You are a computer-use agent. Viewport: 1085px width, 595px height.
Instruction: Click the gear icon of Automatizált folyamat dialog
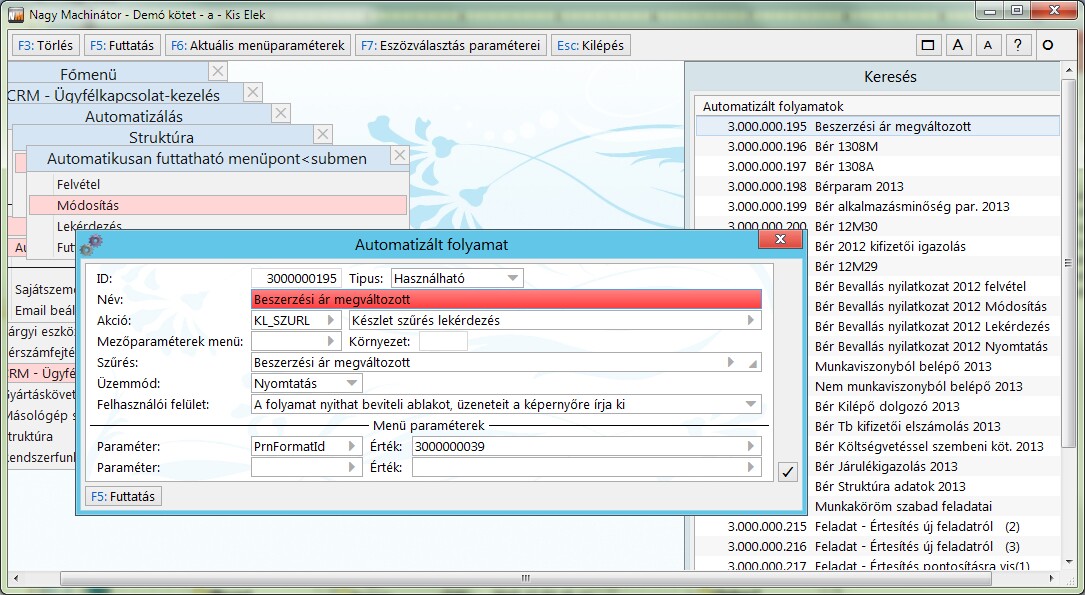point(91,244)
